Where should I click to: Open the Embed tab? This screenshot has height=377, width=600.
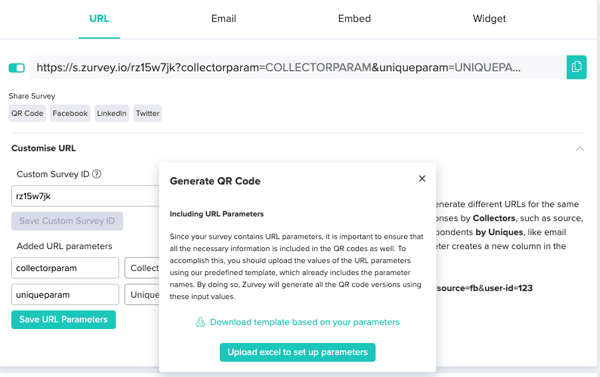click(x=354, y=19)
